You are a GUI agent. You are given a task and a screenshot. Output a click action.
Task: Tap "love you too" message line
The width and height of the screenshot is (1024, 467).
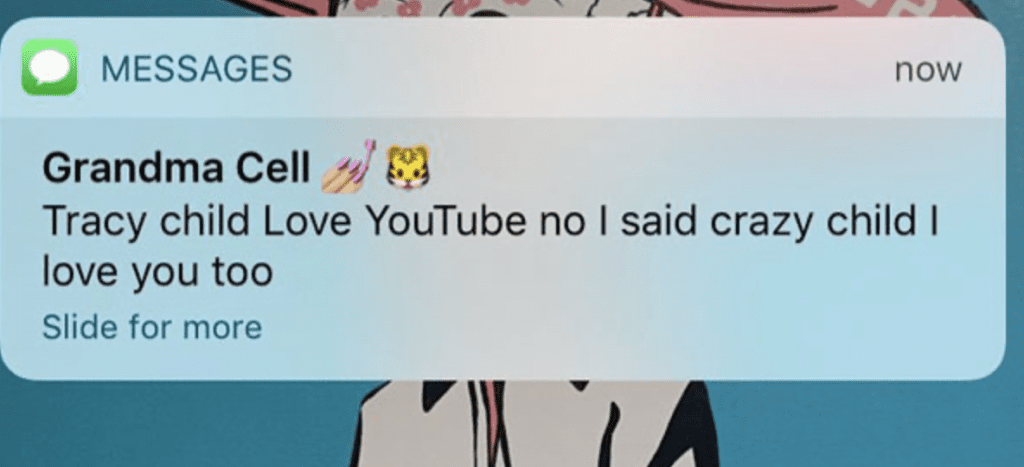[x=157, y=272]
